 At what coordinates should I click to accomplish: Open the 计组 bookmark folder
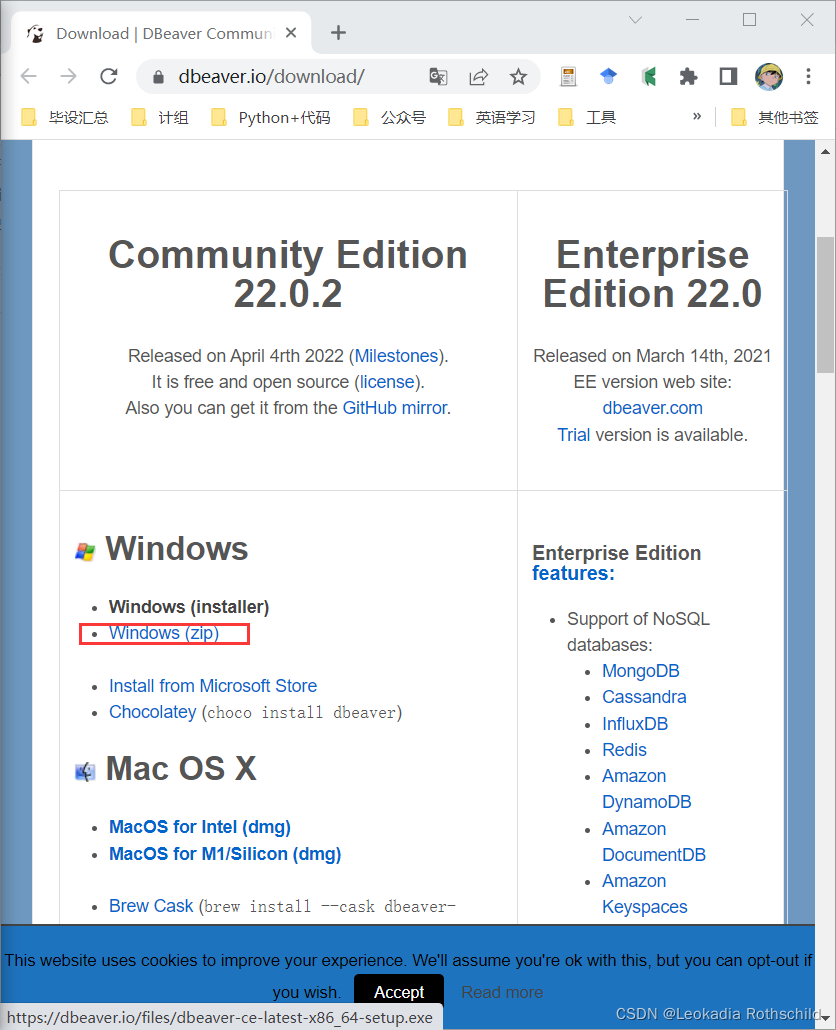[x=160, y=118]
